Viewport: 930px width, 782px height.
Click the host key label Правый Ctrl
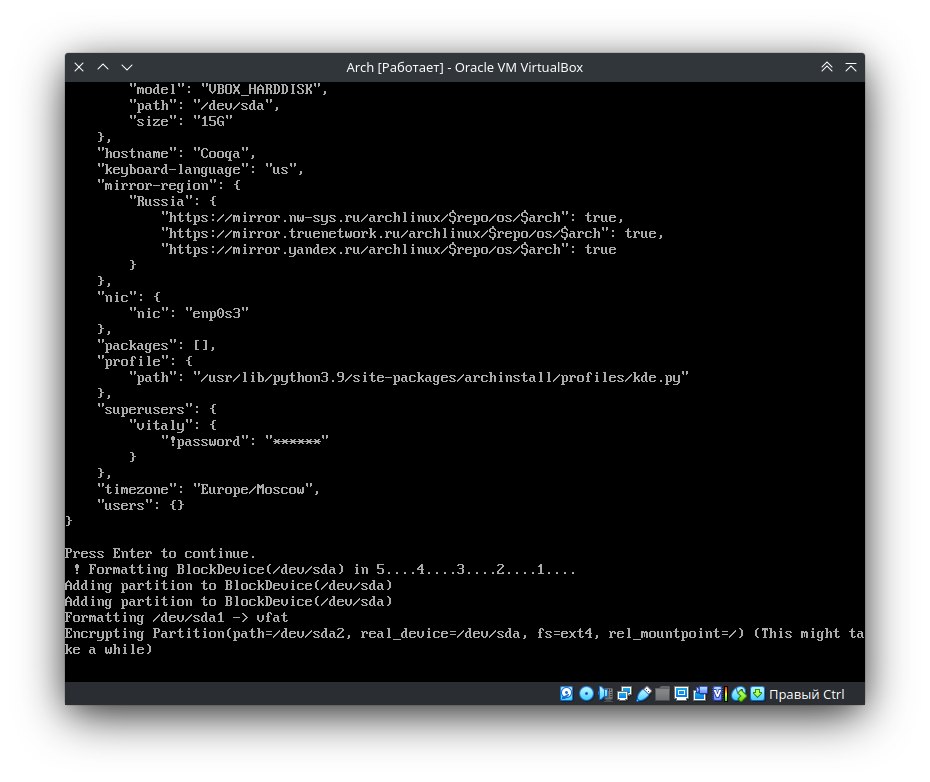point(807,694)
